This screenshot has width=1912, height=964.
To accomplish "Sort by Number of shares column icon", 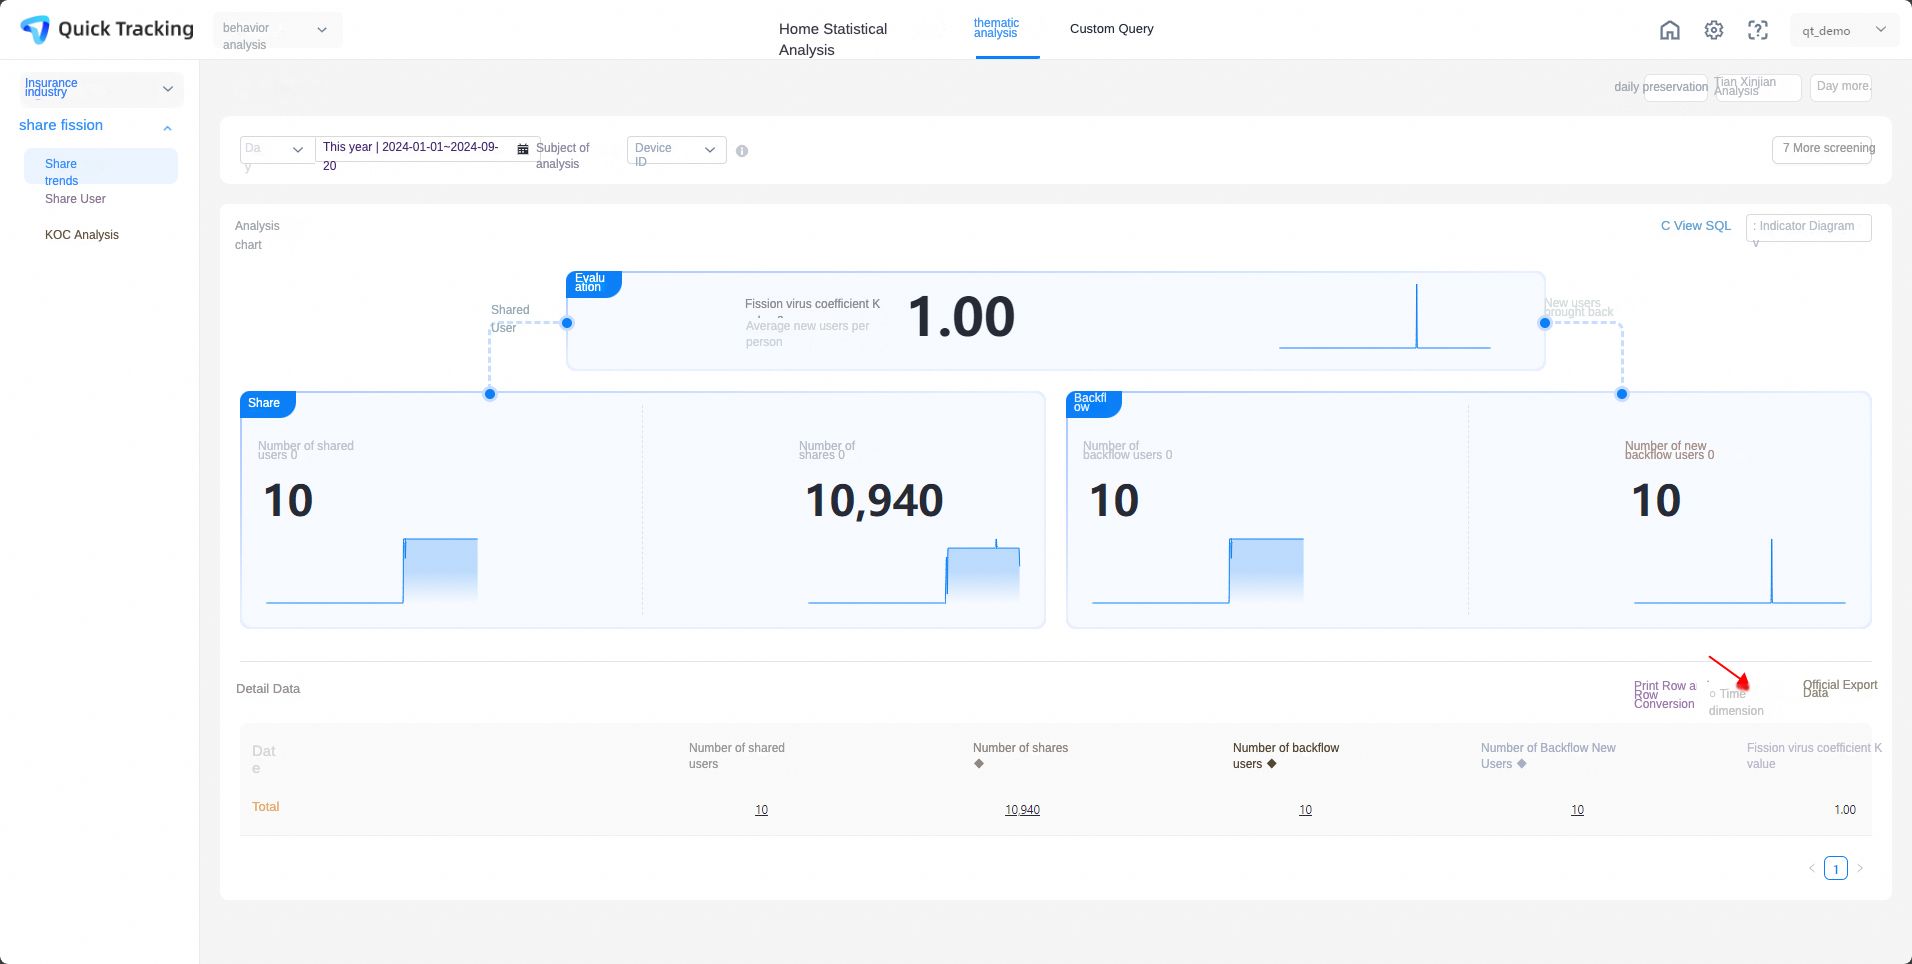I will tap(979, 764).
